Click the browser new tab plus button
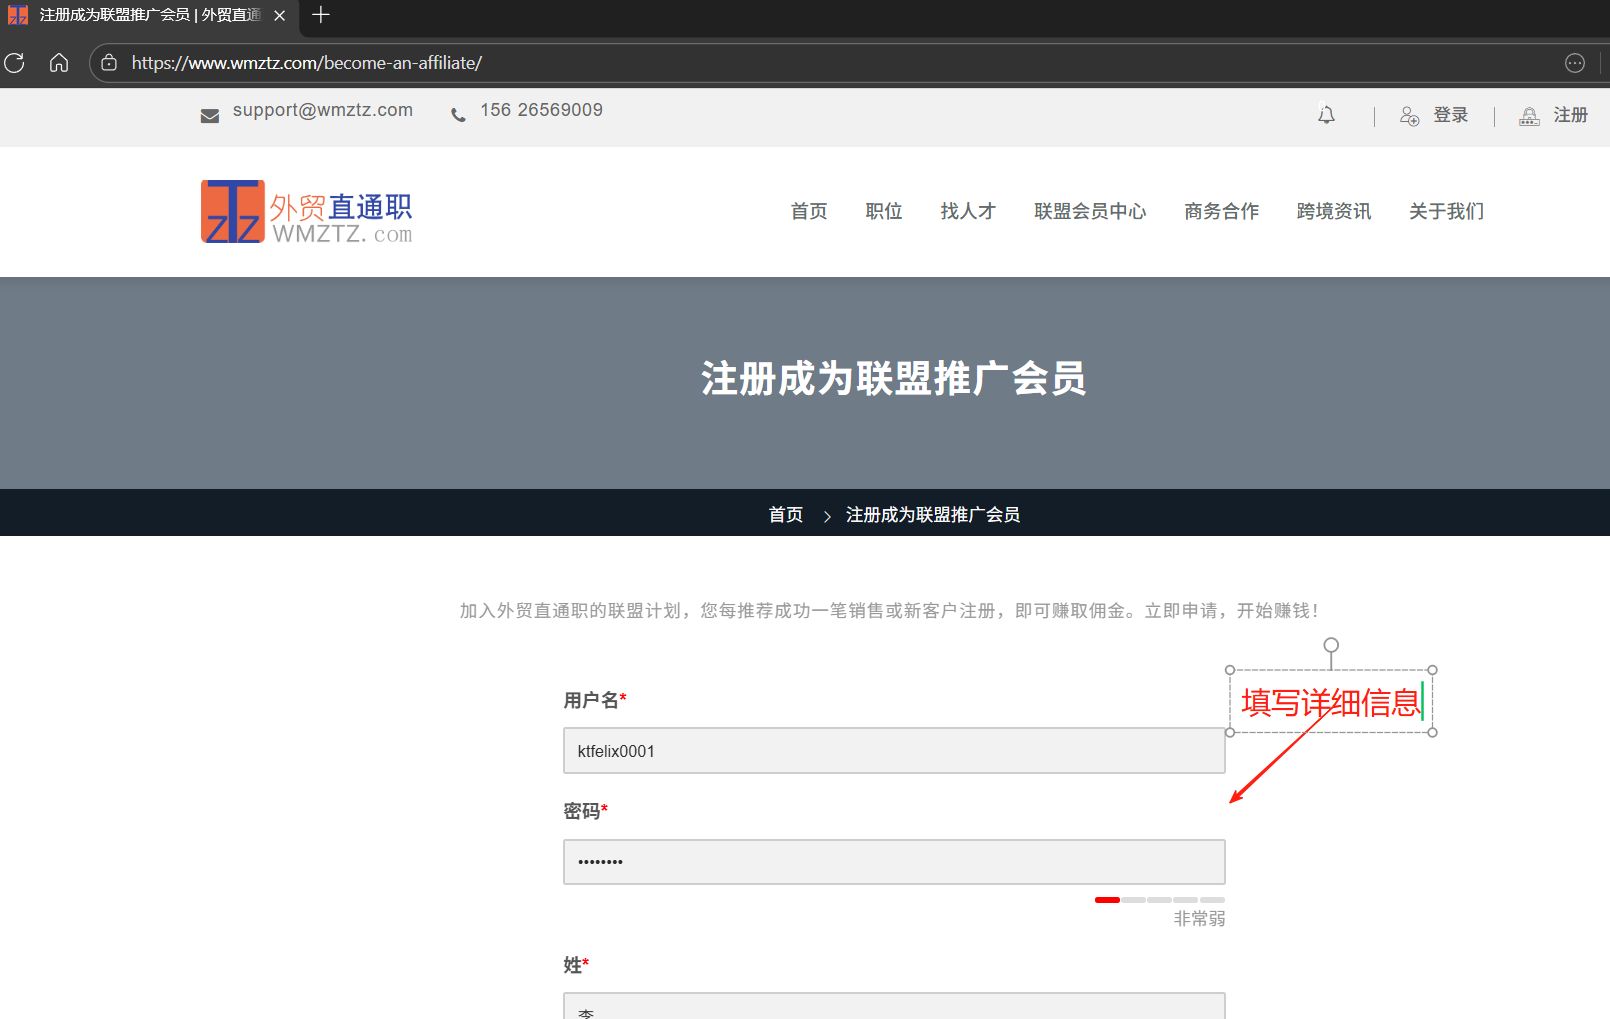Image resolution: width=1610 pixels, height=1019 pixels. 320,15
